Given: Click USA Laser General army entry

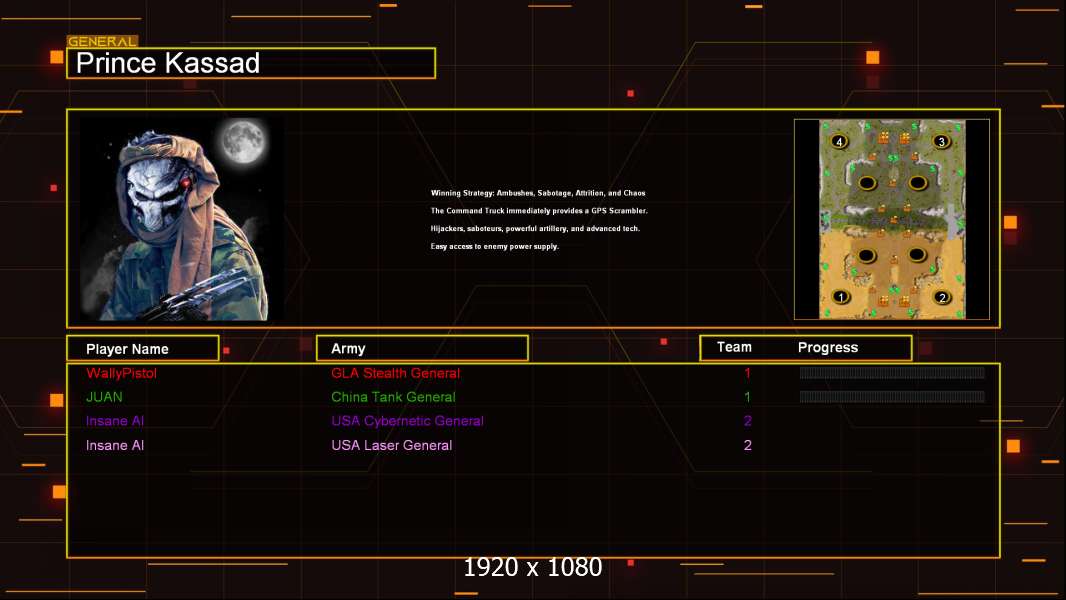Looking at the screenshot, I should tap(392, 445).
